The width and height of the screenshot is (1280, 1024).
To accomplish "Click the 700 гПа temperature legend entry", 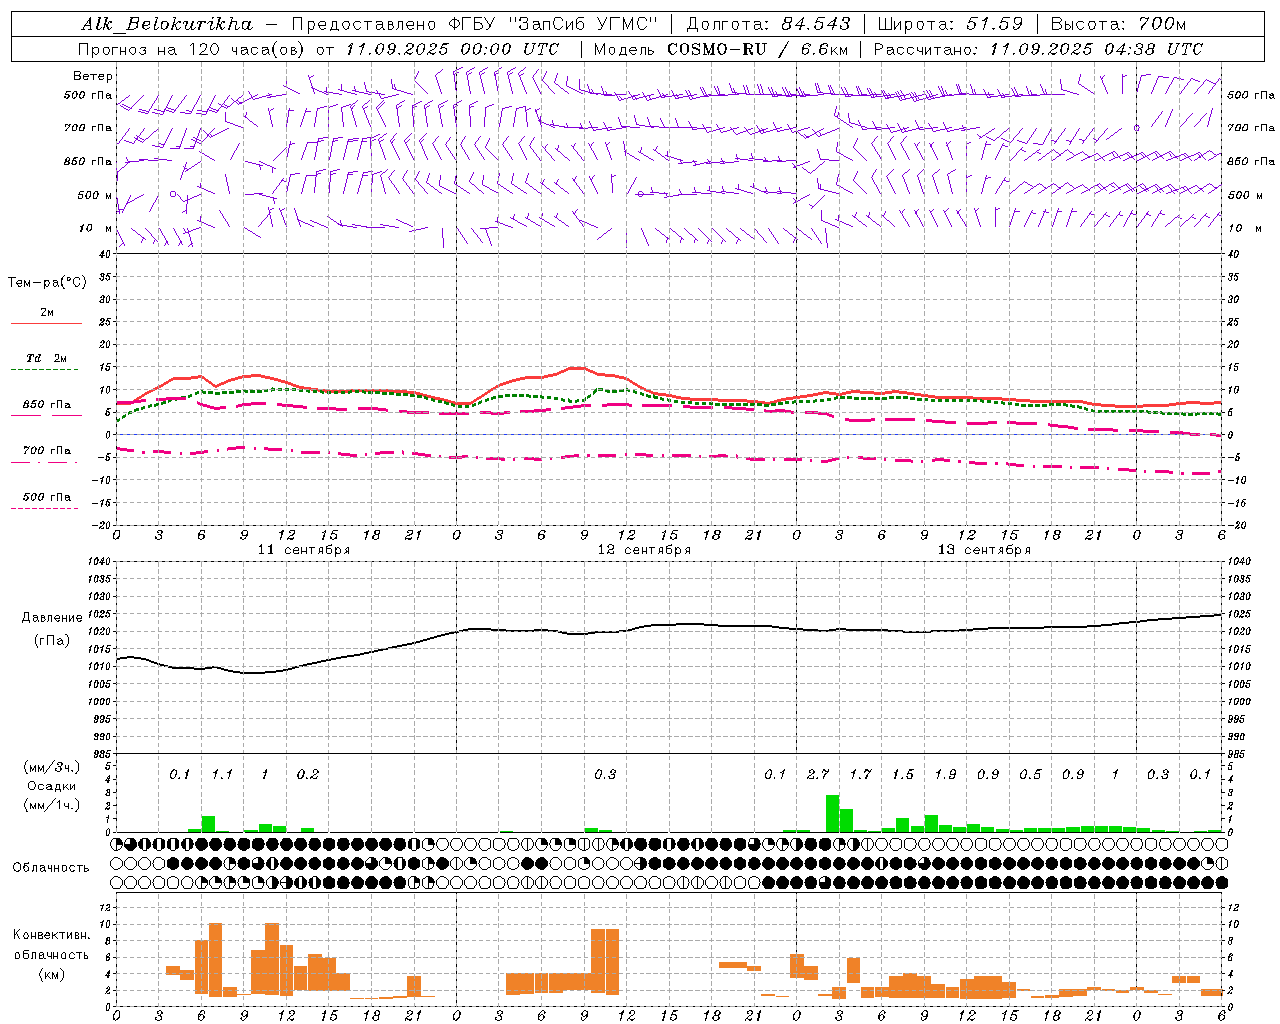I will 47,451.
